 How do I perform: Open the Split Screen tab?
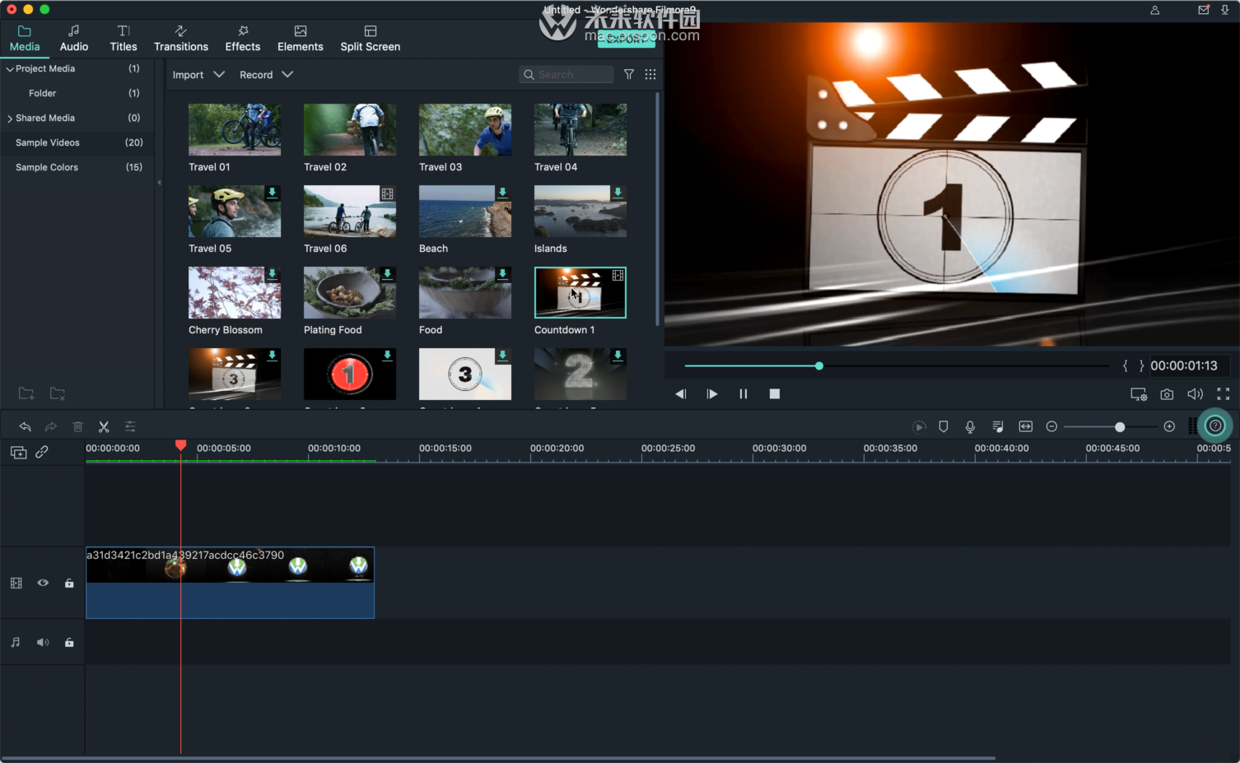point(370,39)
